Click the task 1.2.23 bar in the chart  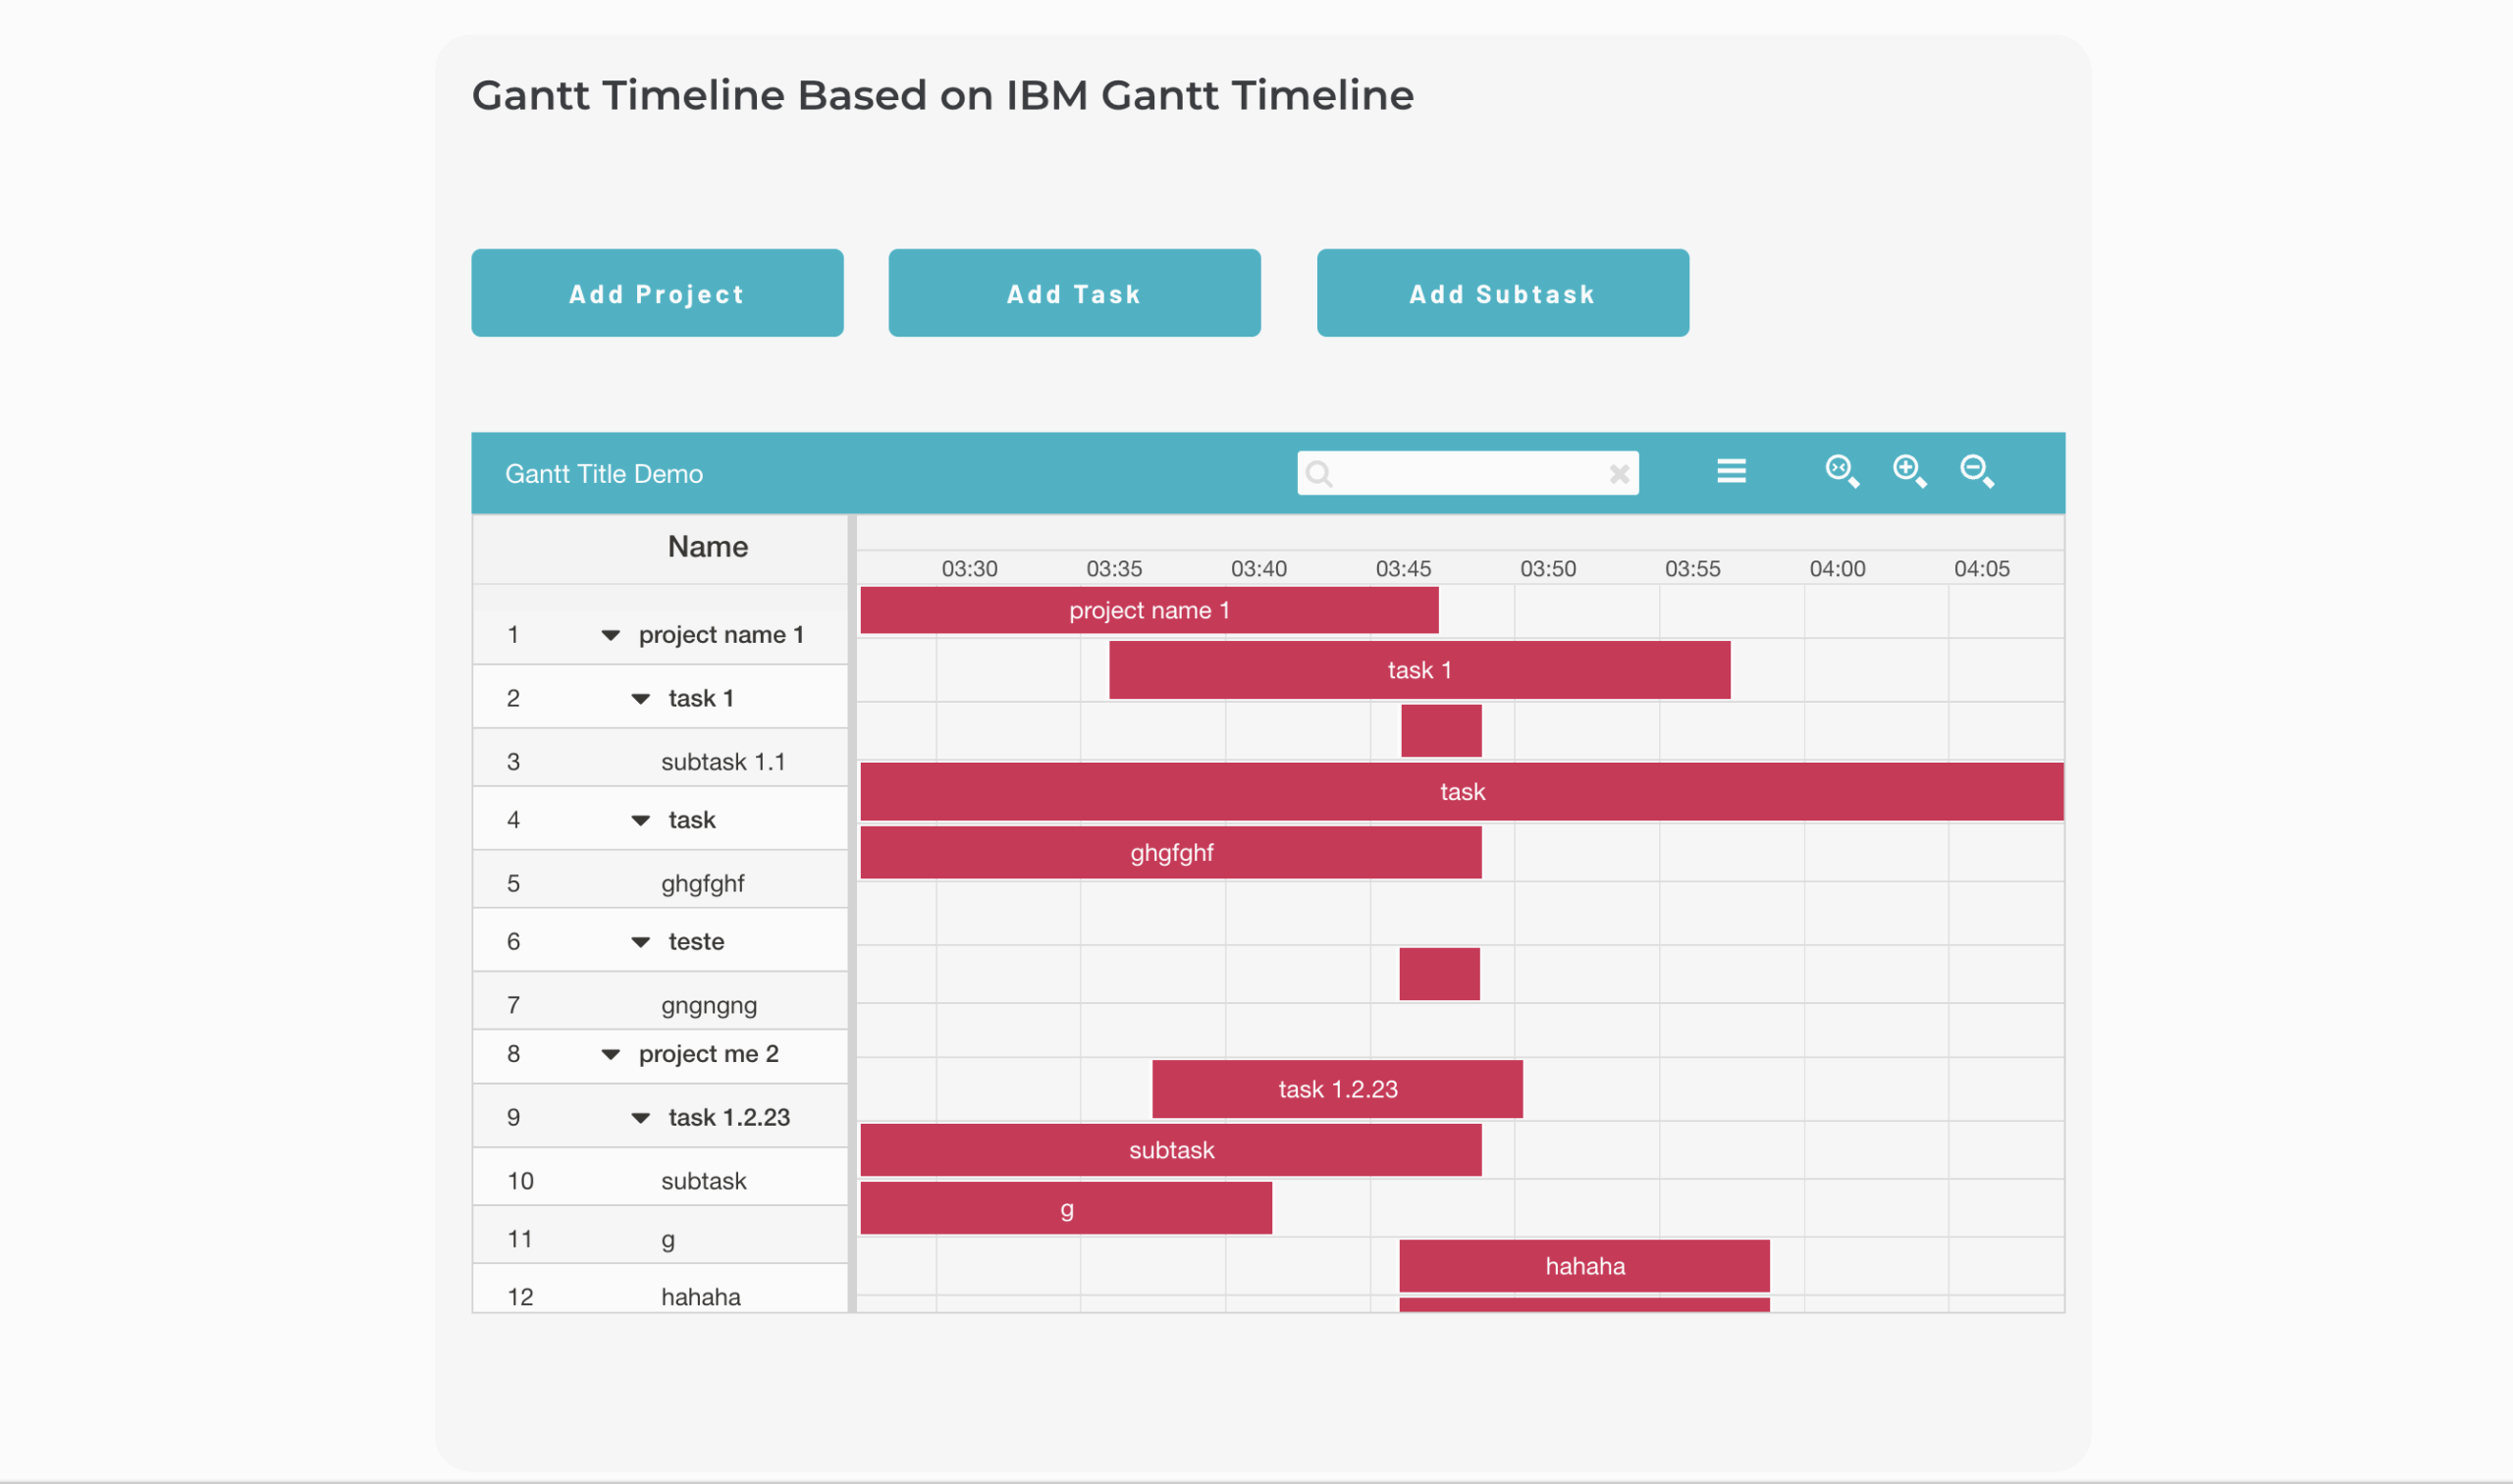point(1337,1089)
